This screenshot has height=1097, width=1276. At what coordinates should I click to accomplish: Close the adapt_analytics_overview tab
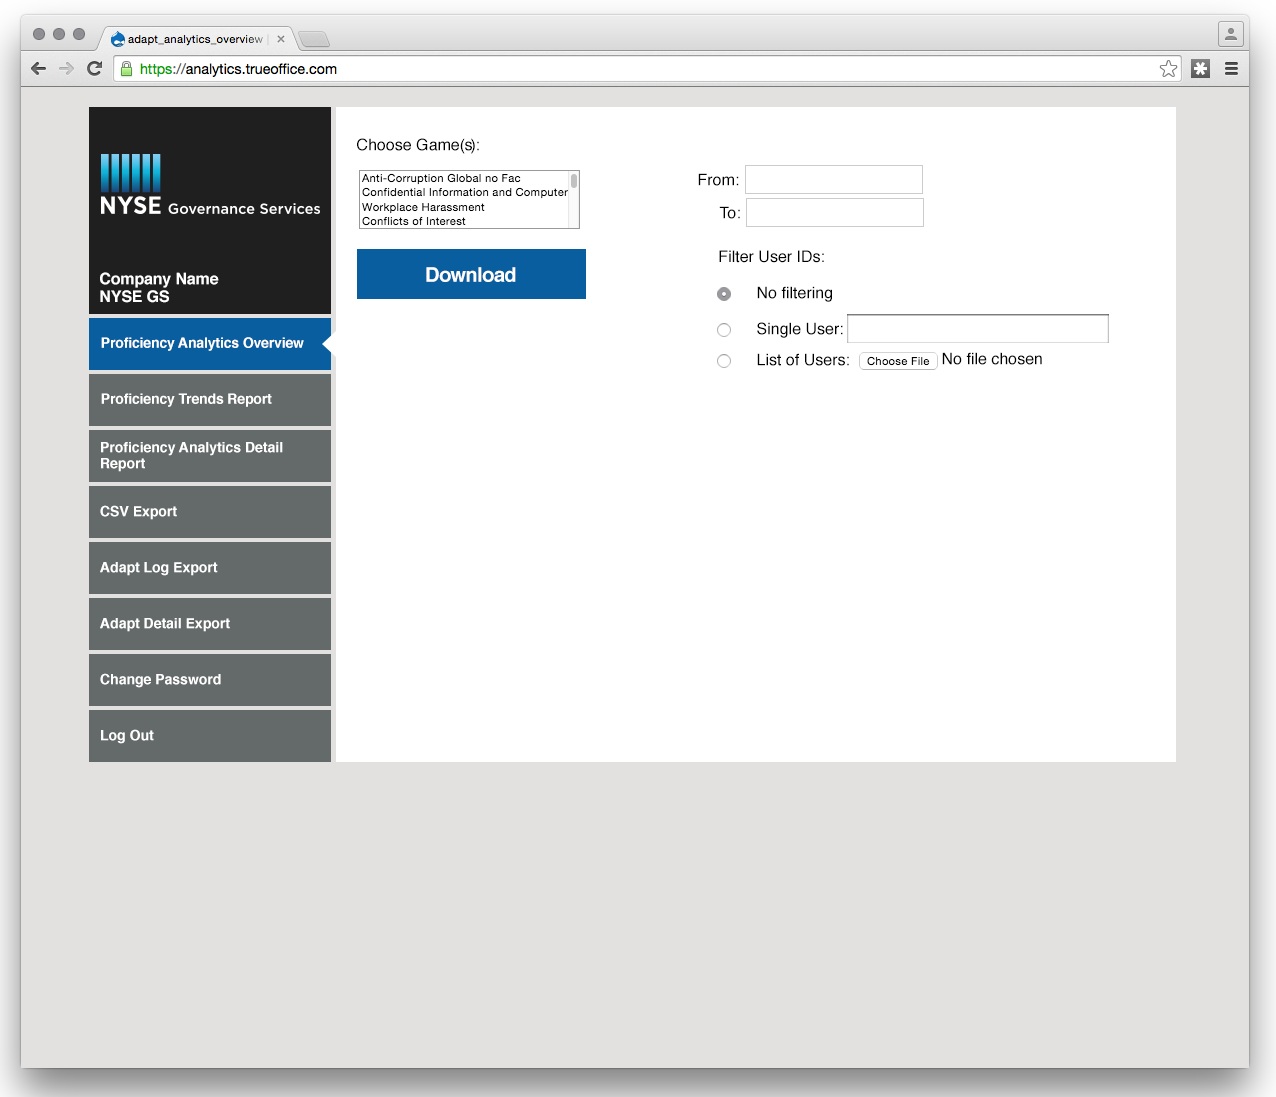(x=281, y=39)
